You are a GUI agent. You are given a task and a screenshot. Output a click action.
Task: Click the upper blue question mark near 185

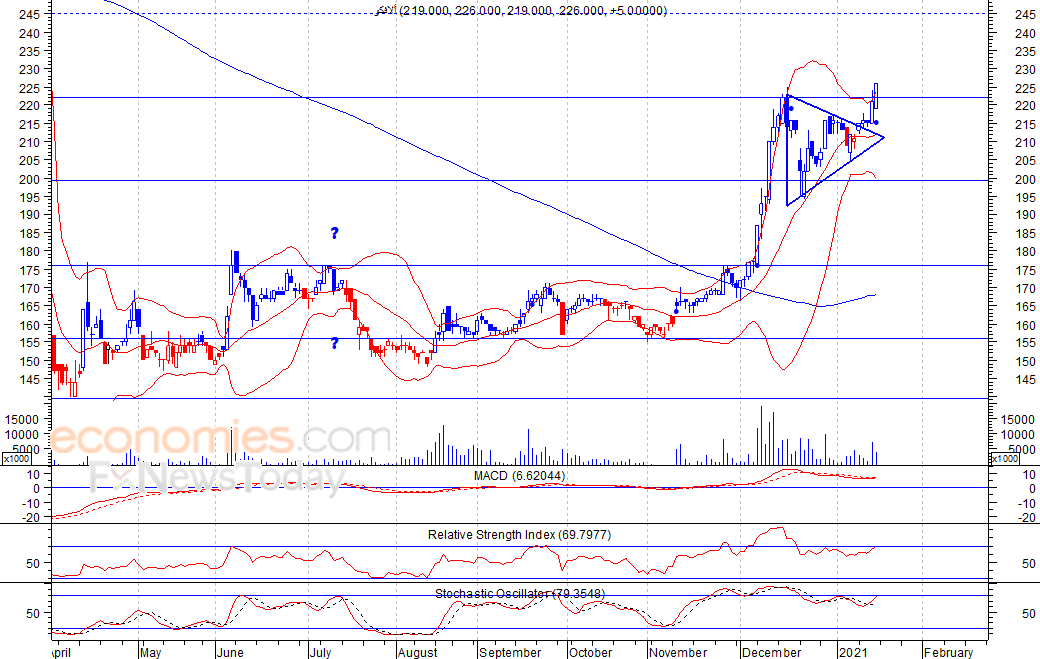click(x=334, y=233)
